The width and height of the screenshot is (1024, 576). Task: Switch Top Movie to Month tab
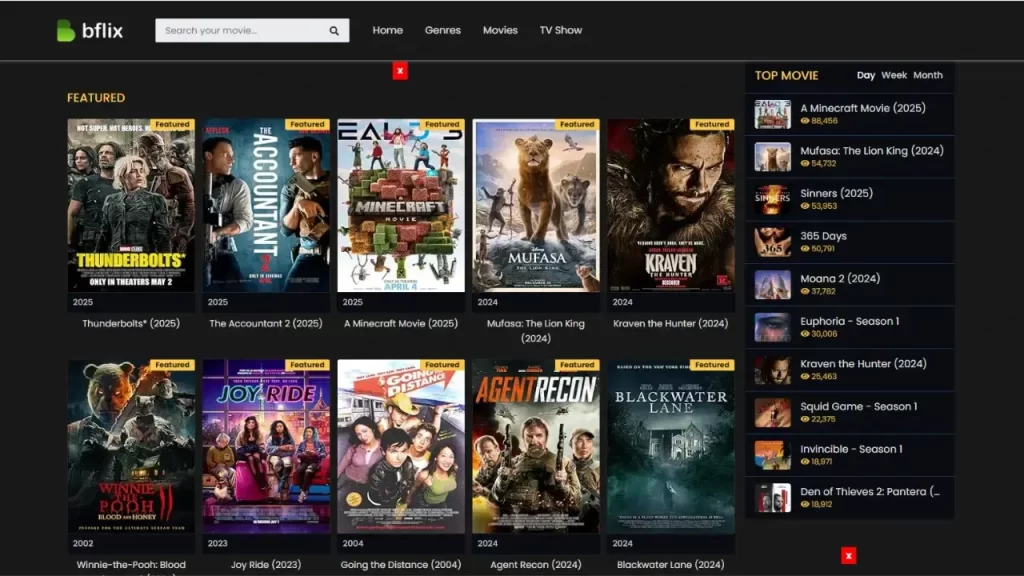coord(927,75)
